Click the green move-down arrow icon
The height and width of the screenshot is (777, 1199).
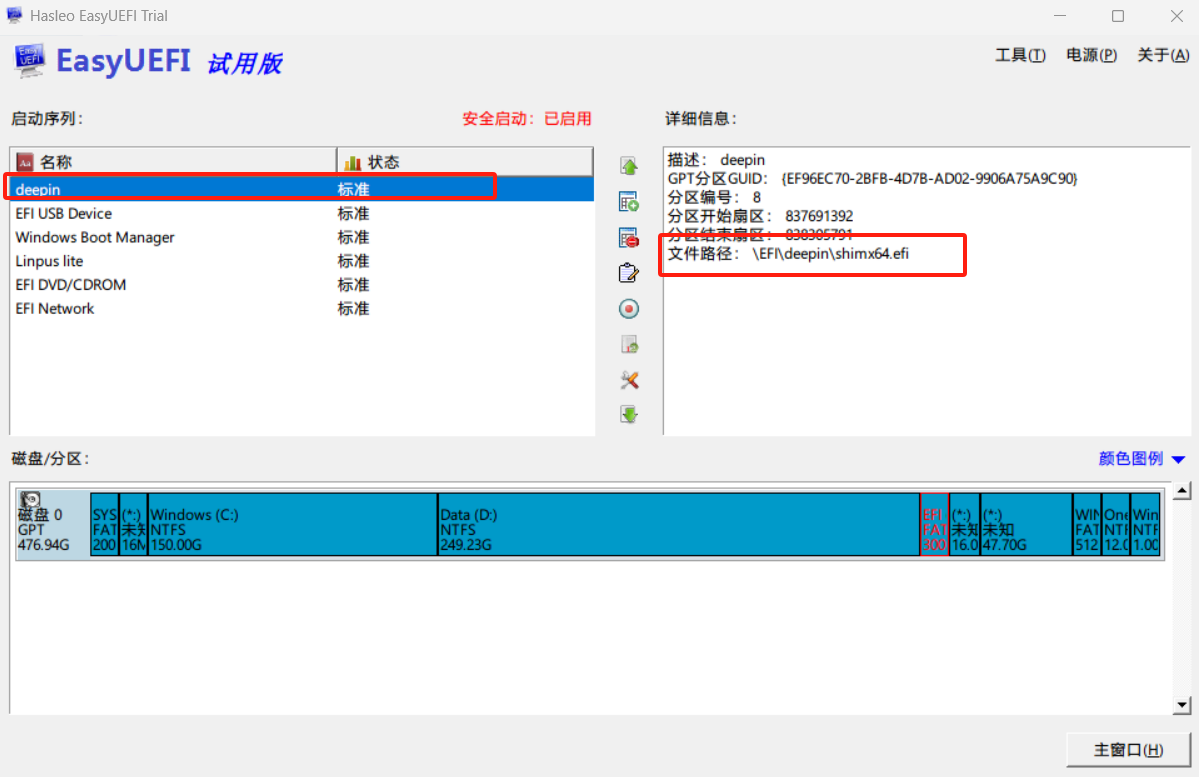click(x=629, y=415)
